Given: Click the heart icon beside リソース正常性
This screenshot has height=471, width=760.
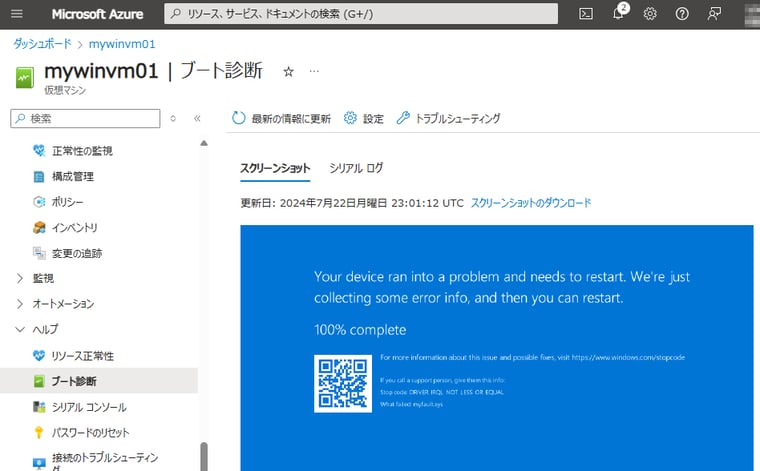Looking at the screenshot, I should click(39, 356).
